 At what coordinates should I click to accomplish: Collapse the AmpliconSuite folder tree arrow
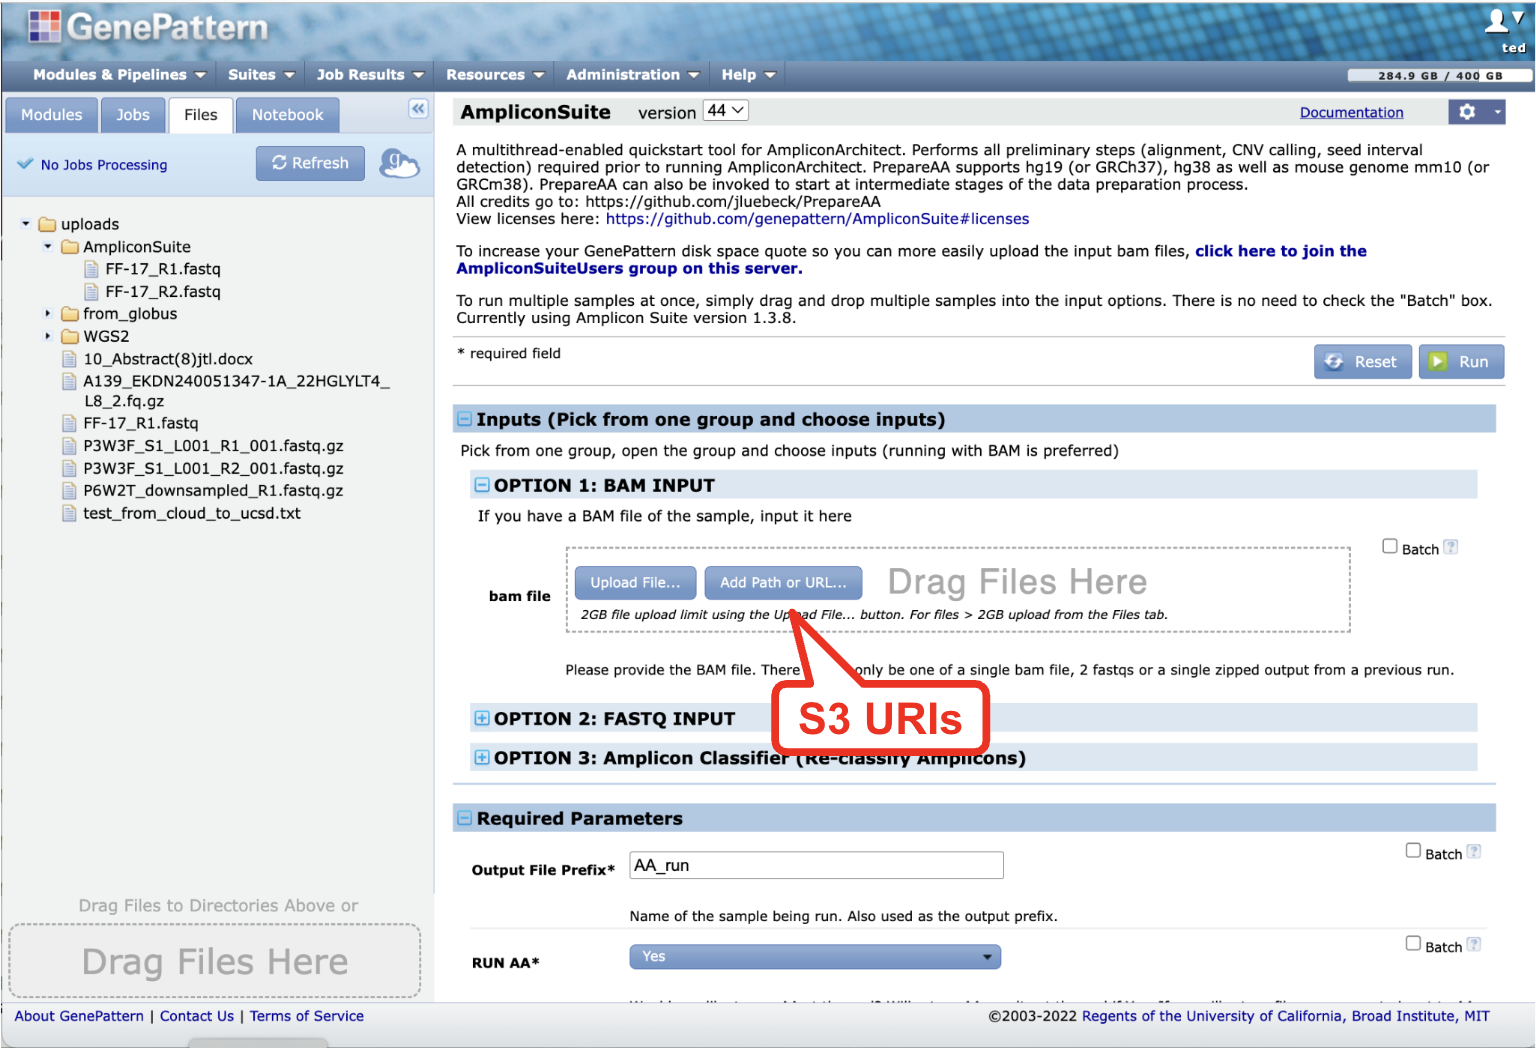point(47,246)
